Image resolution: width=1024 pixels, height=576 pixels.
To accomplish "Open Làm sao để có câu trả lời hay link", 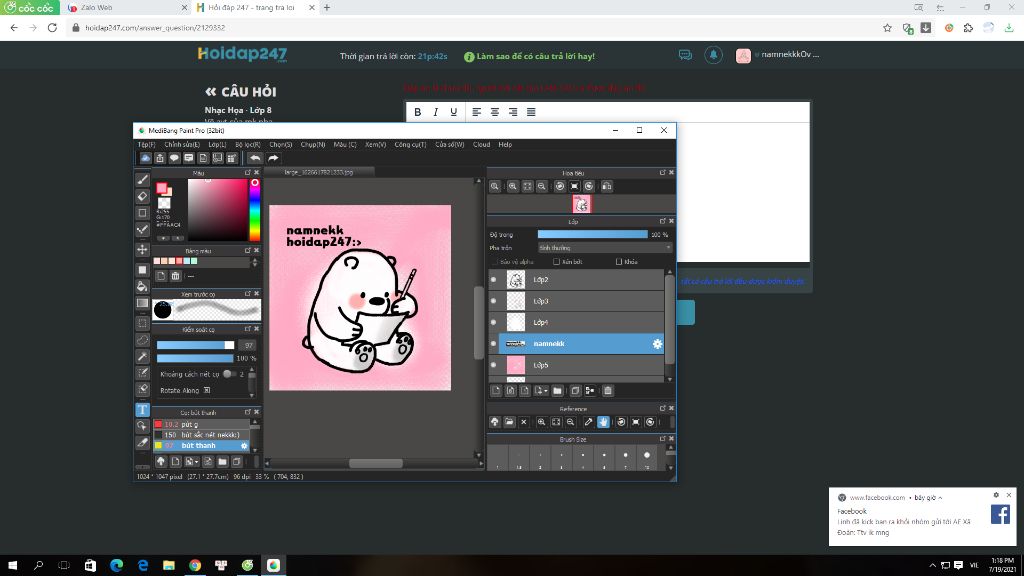I will pos(530,56).
